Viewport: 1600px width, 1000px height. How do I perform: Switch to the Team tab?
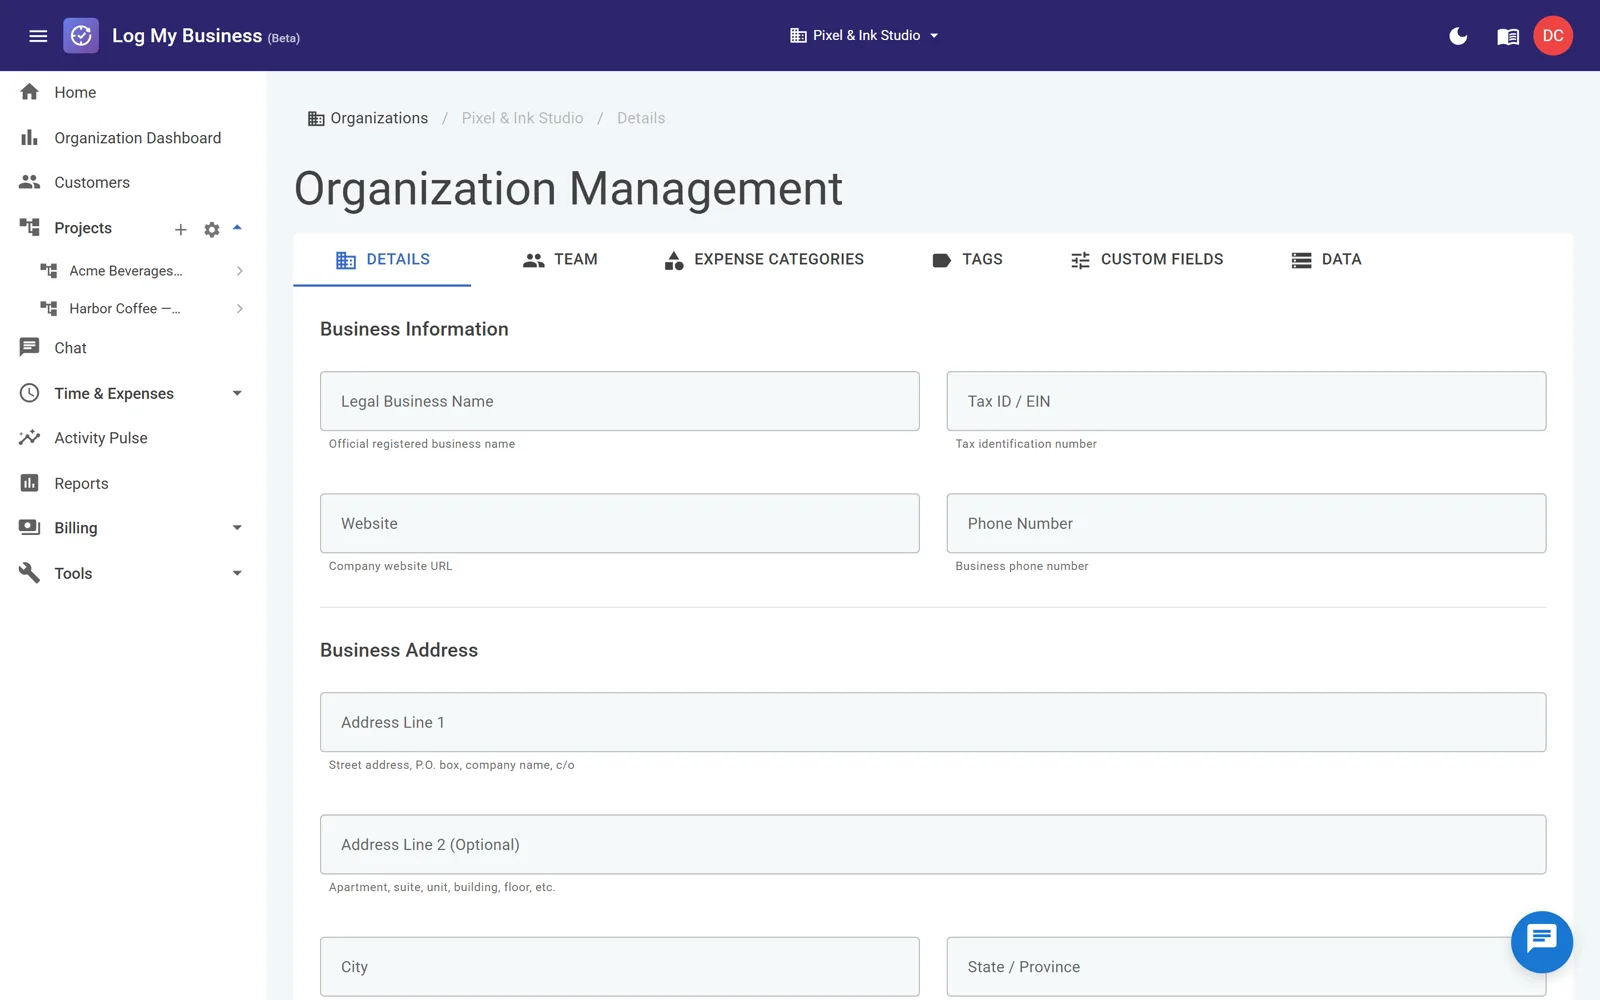(560, 260)
